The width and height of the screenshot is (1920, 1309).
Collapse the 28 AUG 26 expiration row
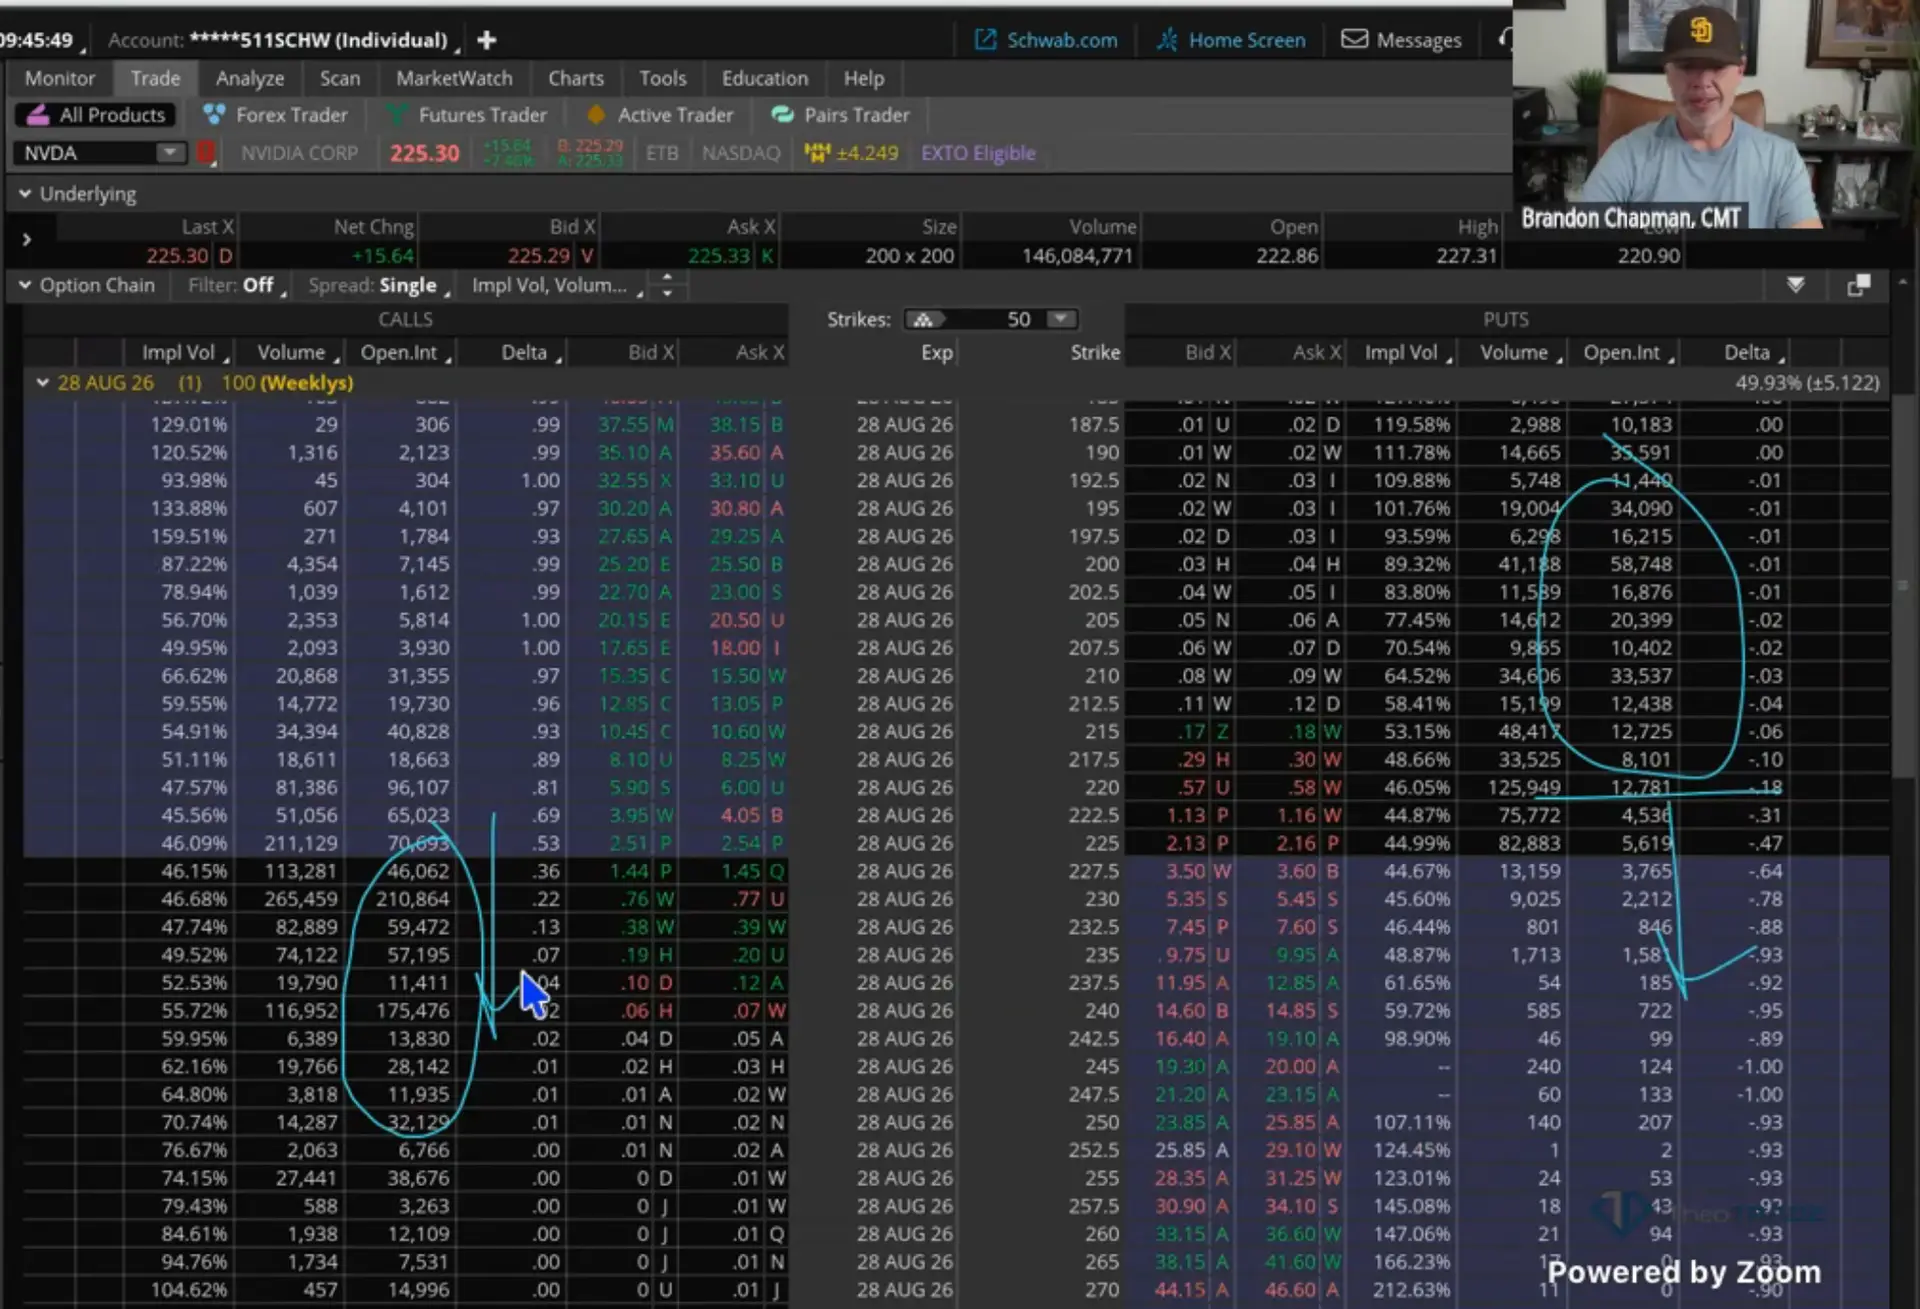(x=42, y=383)
